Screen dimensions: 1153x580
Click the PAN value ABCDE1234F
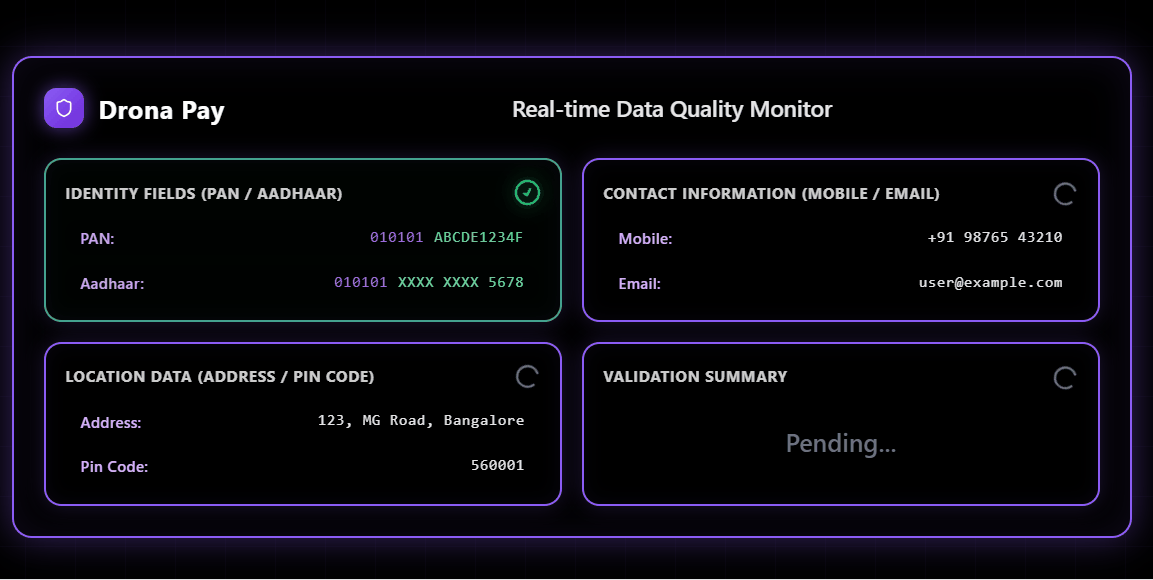tap(478, 237)
